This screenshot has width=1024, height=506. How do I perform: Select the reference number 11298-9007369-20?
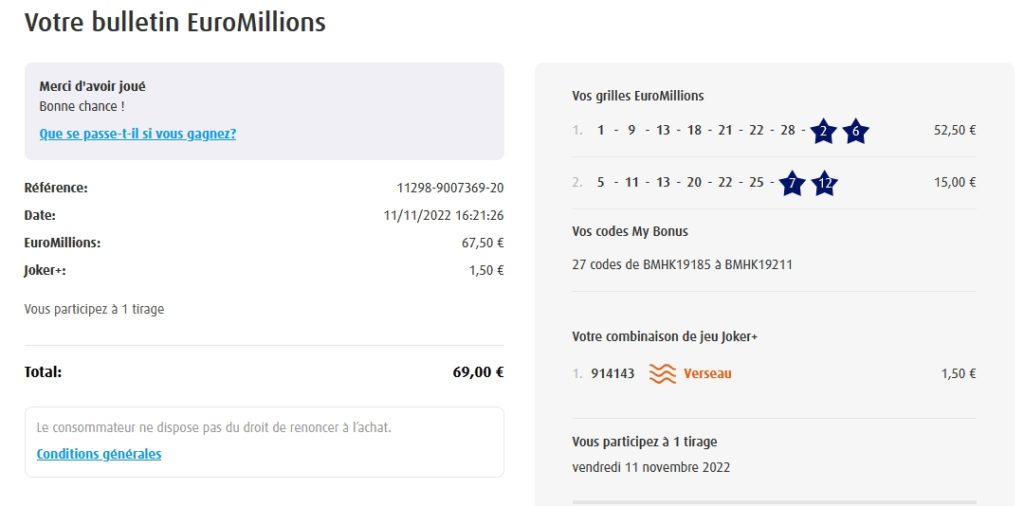tap(450, 188)
